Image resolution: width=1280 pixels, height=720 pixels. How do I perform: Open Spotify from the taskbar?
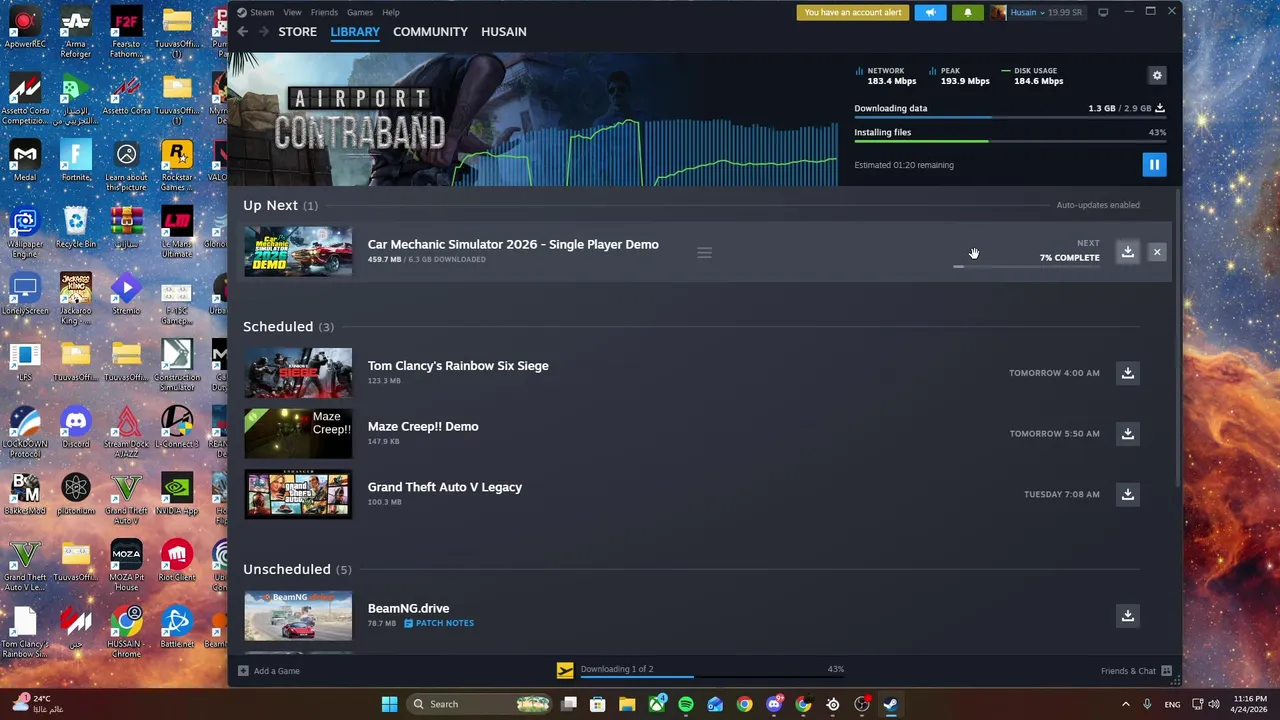coord(685,704)
